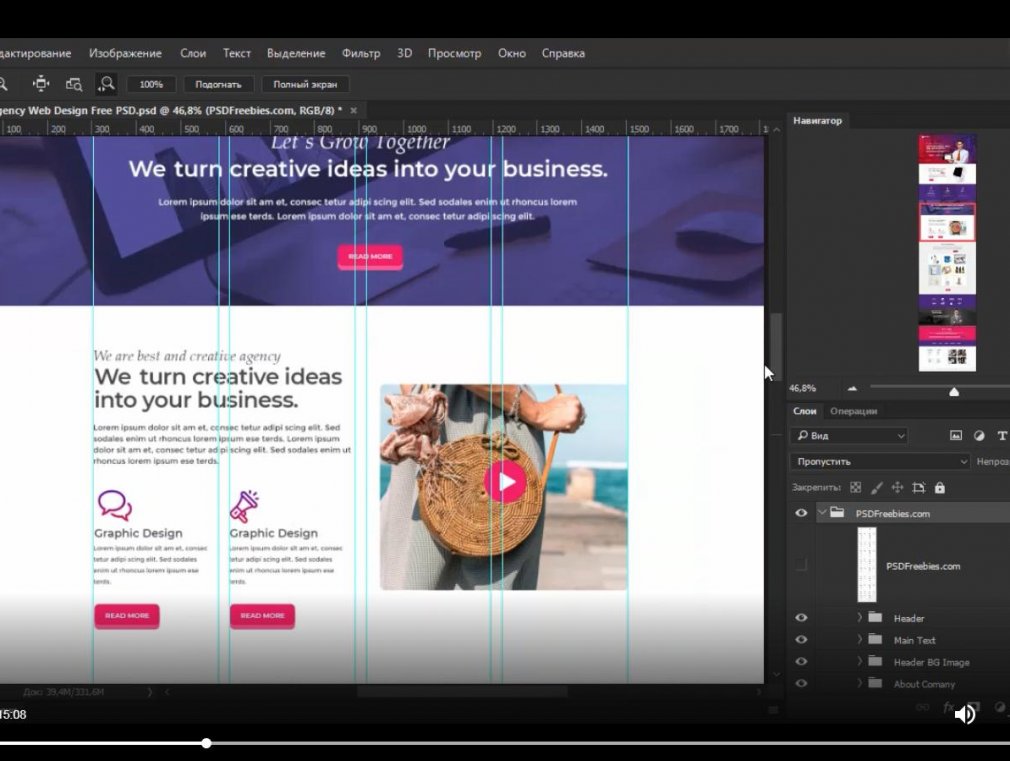Click the canvas vertical scrollbar thumb
Image resolution: width=1010 pixels, height=761 pixels.
(776, 346)
